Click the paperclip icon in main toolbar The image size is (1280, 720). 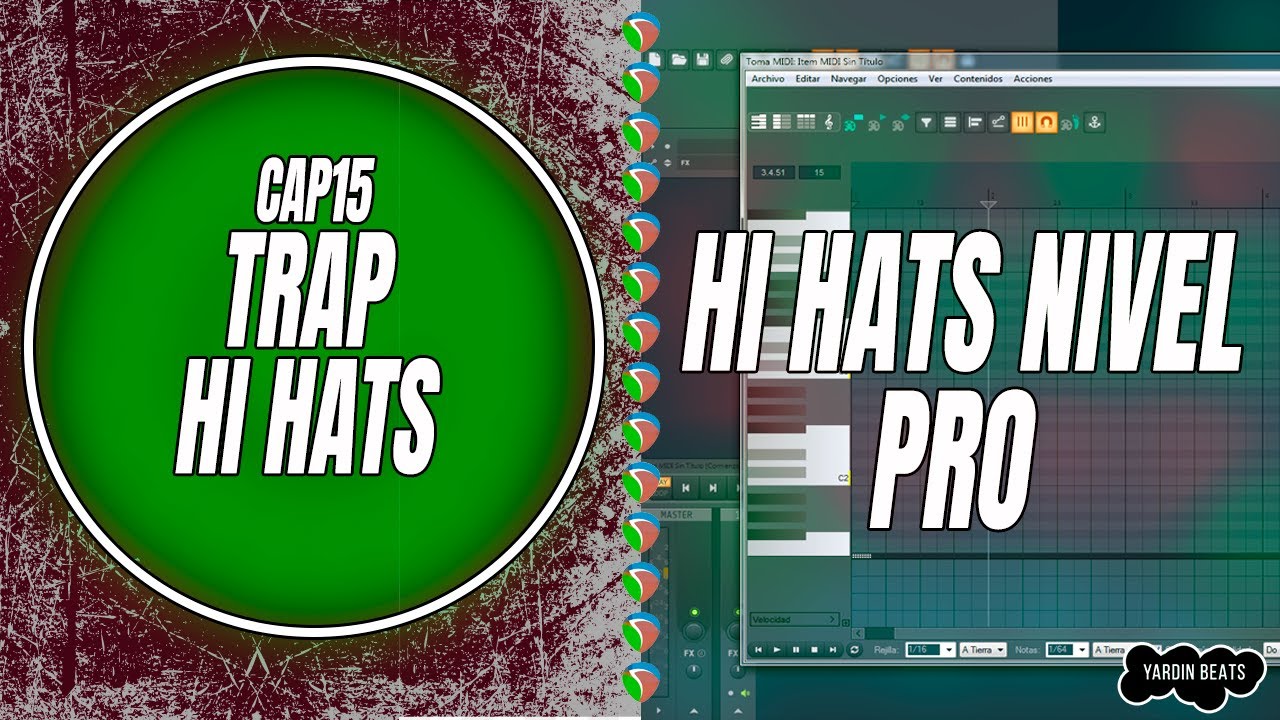click(727, 59)
